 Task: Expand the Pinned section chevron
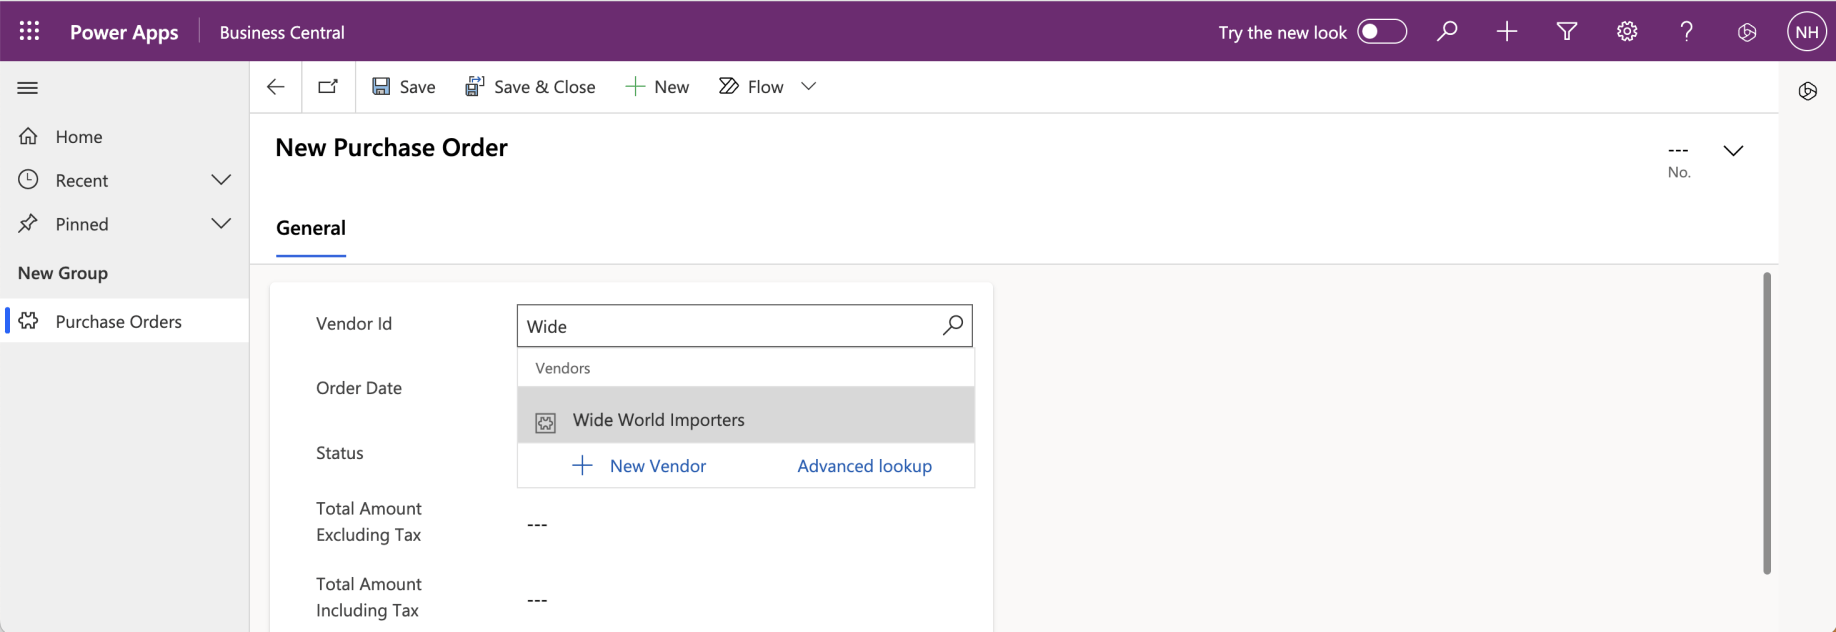[221, 224]
